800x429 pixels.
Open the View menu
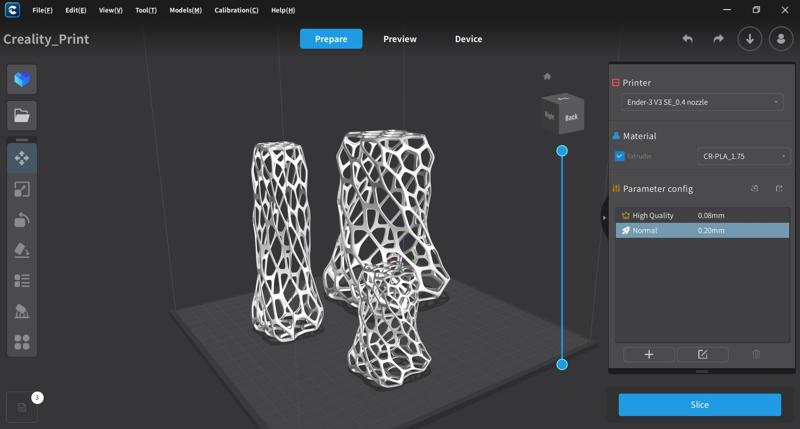pyautogui.click(x=111, y=10)
